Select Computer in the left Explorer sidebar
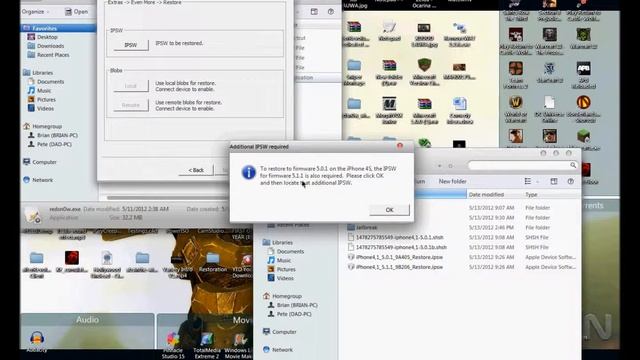 [x=40, y=162]
